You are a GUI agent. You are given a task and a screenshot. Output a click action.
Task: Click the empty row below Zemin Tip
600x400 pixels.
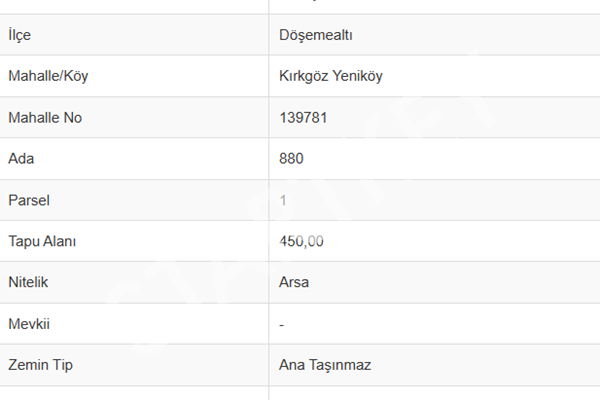click(x=300, y=393)
